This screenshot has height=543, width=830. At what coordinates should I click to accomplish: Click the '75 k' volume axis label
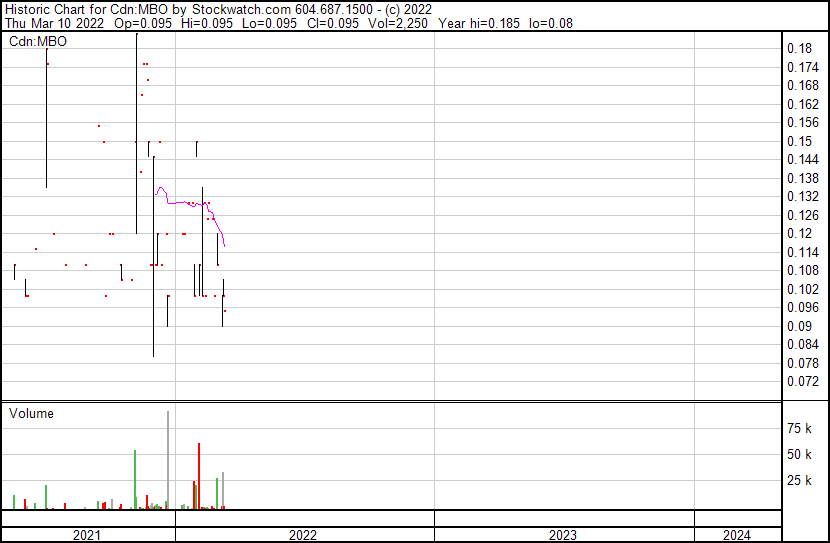tap(799, 428)
